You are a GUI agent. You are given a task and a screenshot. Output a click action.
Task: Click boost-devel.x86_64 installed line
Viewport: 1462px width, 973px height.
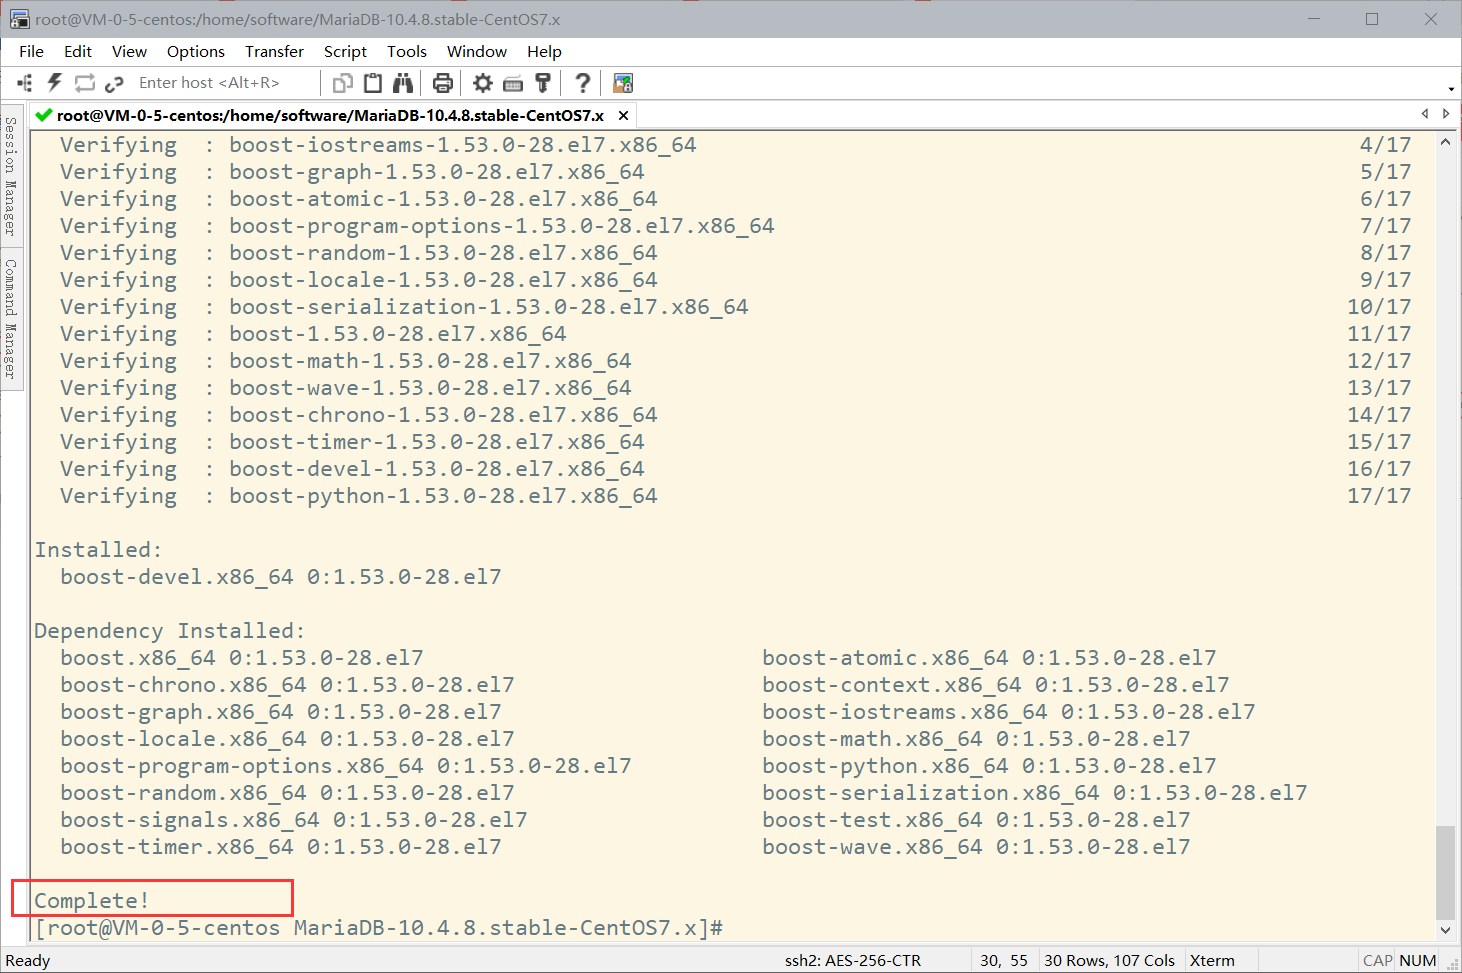click(281, 577)
